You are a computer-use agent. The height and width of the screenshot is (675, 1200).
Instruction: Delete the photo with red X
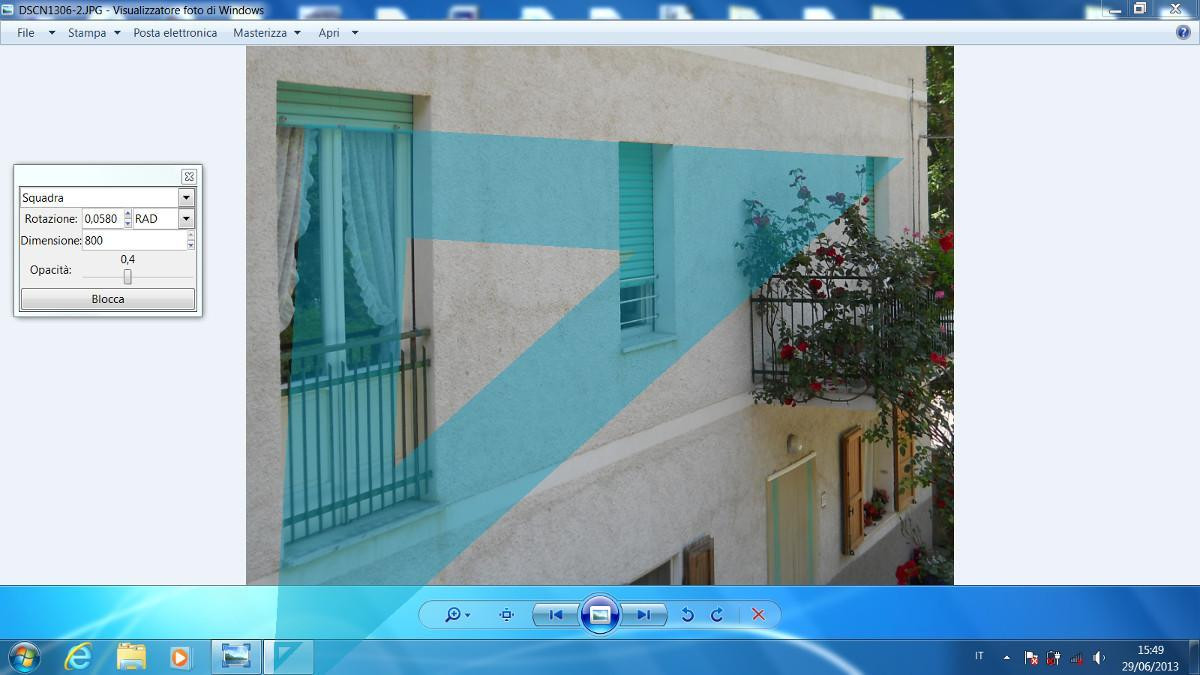tap(758, 615)
